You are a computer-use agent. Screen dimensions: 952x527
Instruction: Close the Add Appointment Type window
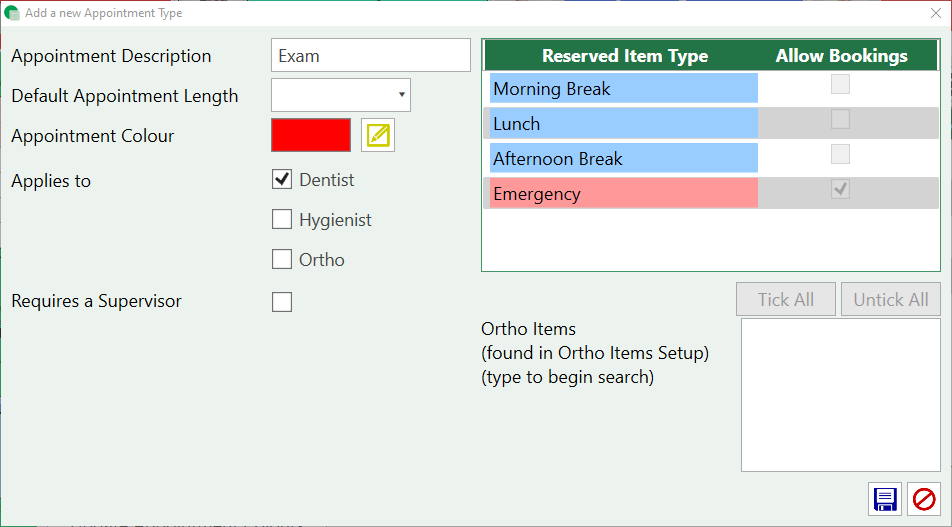point(936,13)
